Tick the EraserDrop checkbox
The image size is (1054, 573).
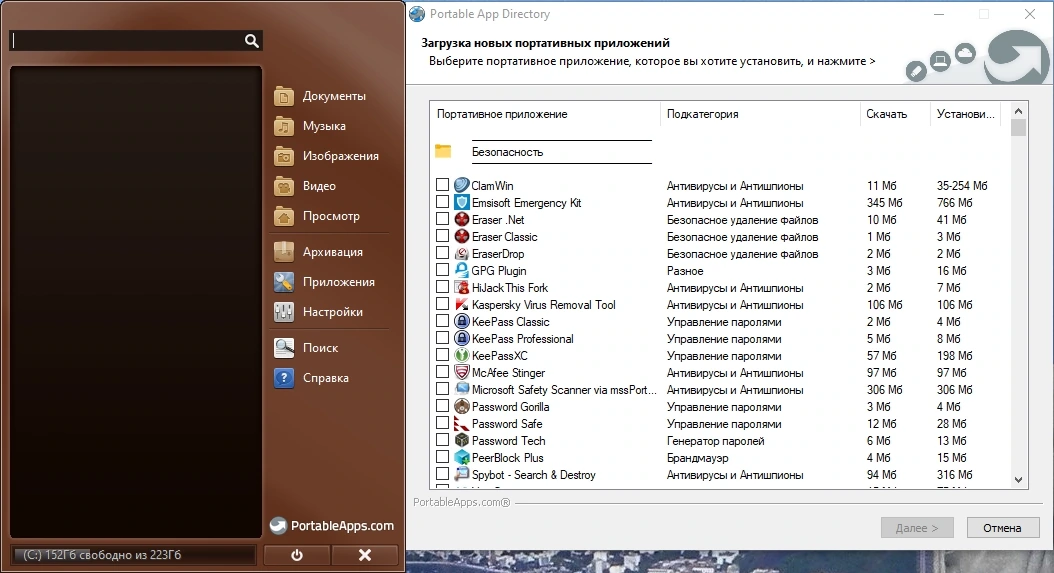442,253
